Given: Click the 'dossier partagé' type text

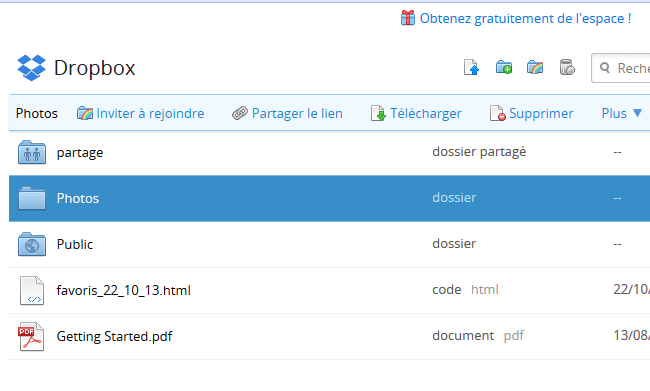Looking at the screenshot, I should (x=479, y=152).
